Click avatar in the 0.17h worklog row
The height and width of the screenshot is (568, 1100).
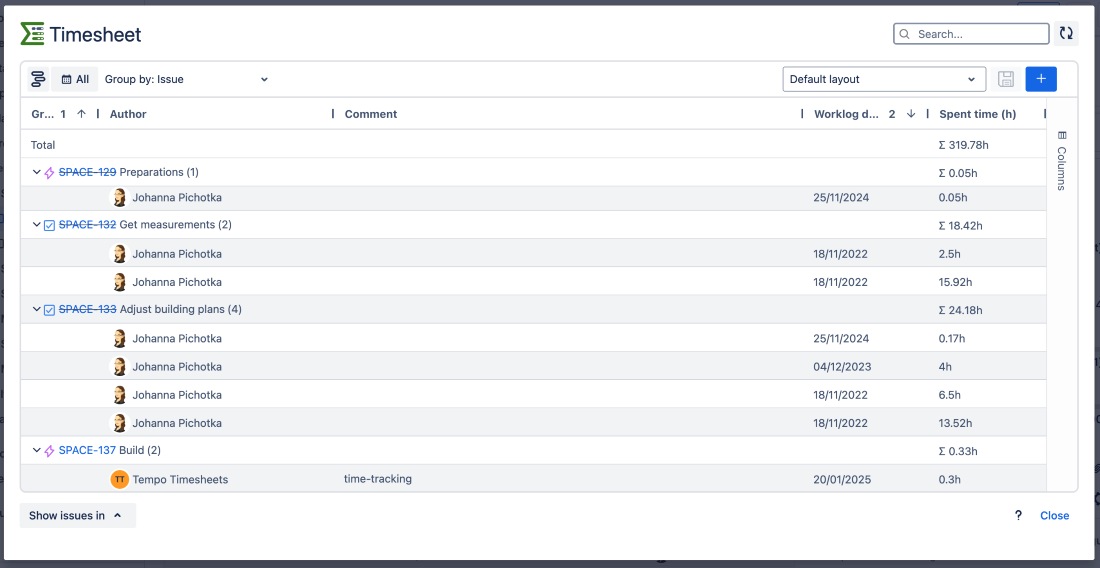(x=120, y=339)
